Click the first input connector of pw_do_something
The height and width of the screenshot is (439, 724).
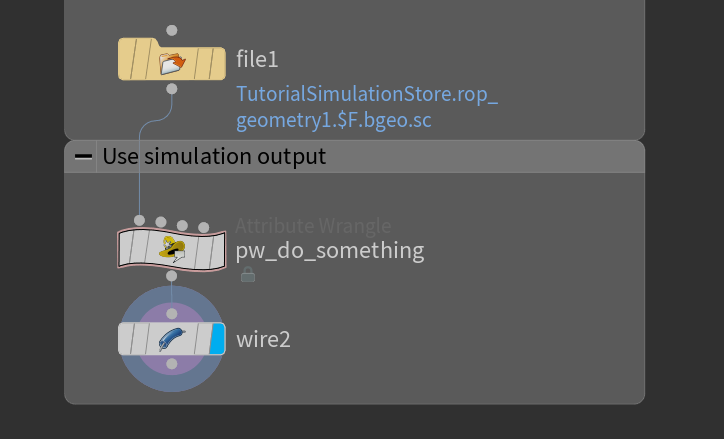[x=139, y=220]
